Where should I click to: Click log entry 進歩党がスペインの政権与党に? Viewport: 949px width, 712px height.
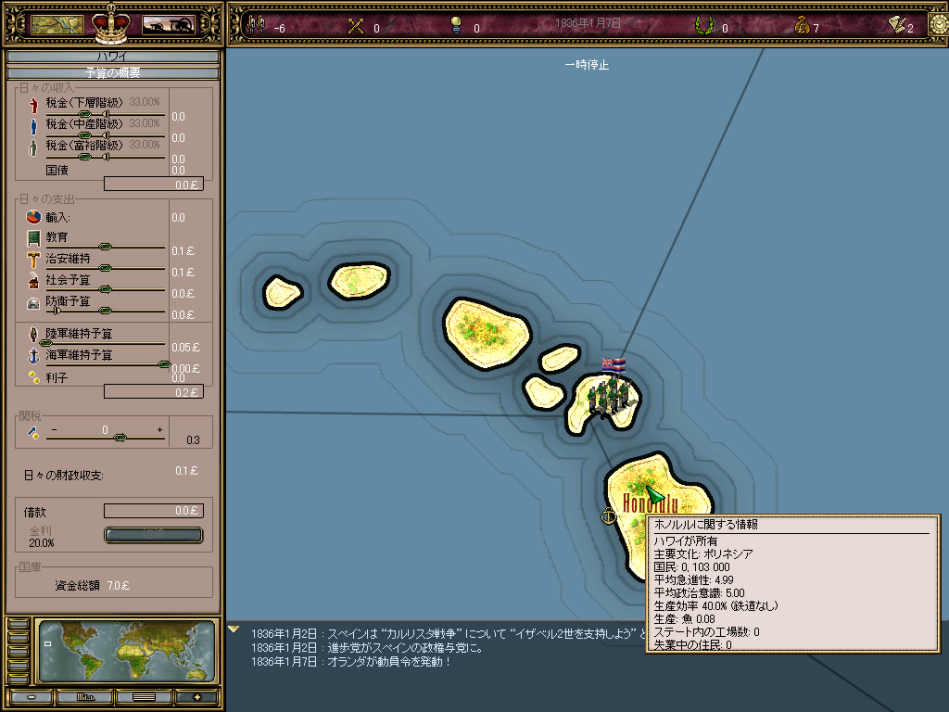tap(367, 648)
